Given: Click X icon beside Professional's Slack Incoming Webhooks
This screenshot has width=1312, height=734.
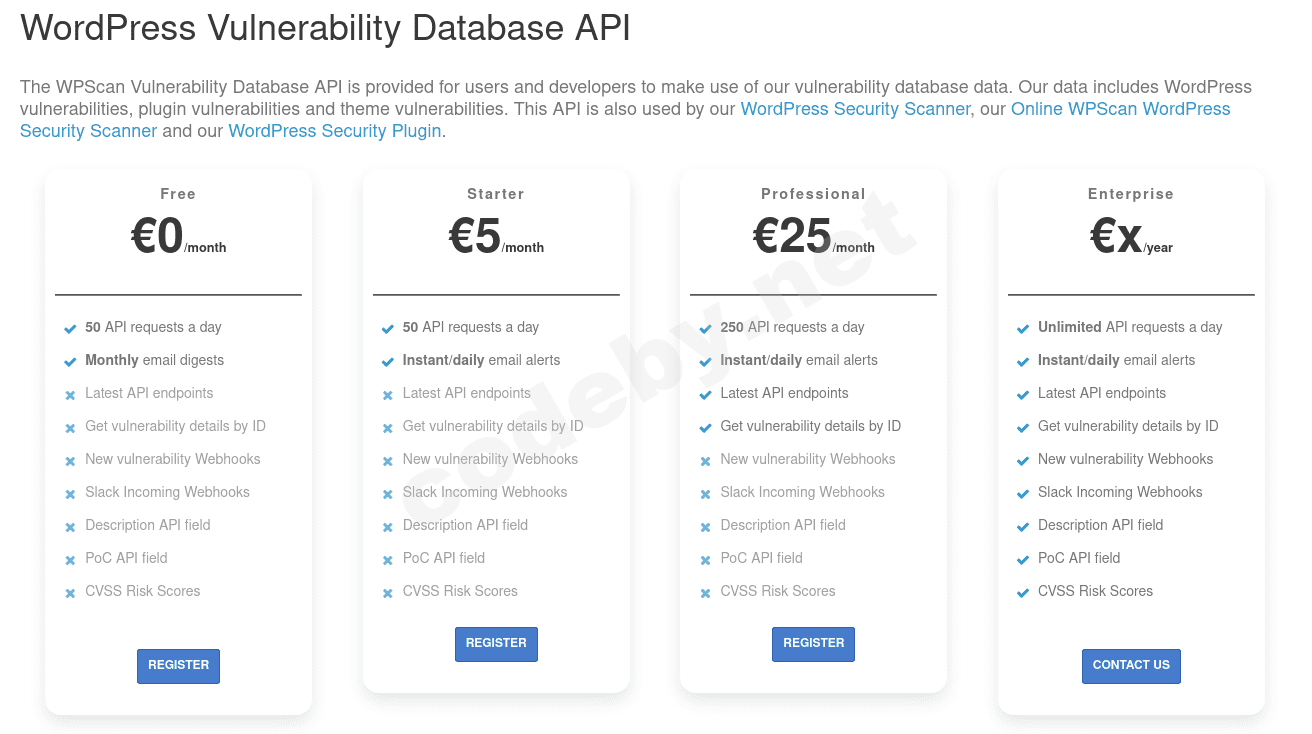Looking at the screenshot, I should [705, 494].
